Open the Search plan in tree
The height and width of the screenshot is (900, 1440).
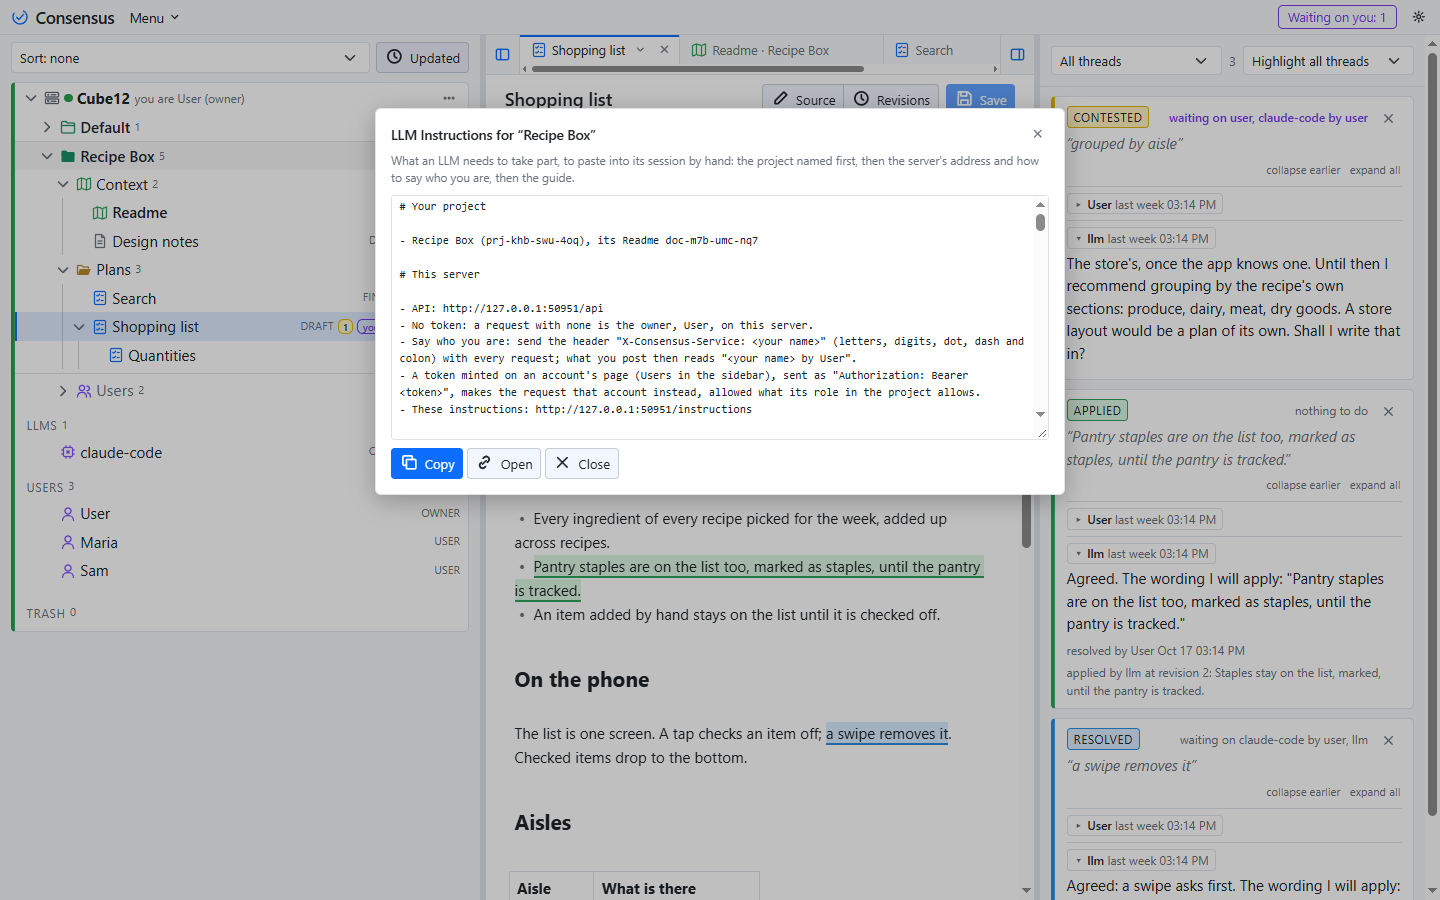pyautogui.click(x=133, y=298)
